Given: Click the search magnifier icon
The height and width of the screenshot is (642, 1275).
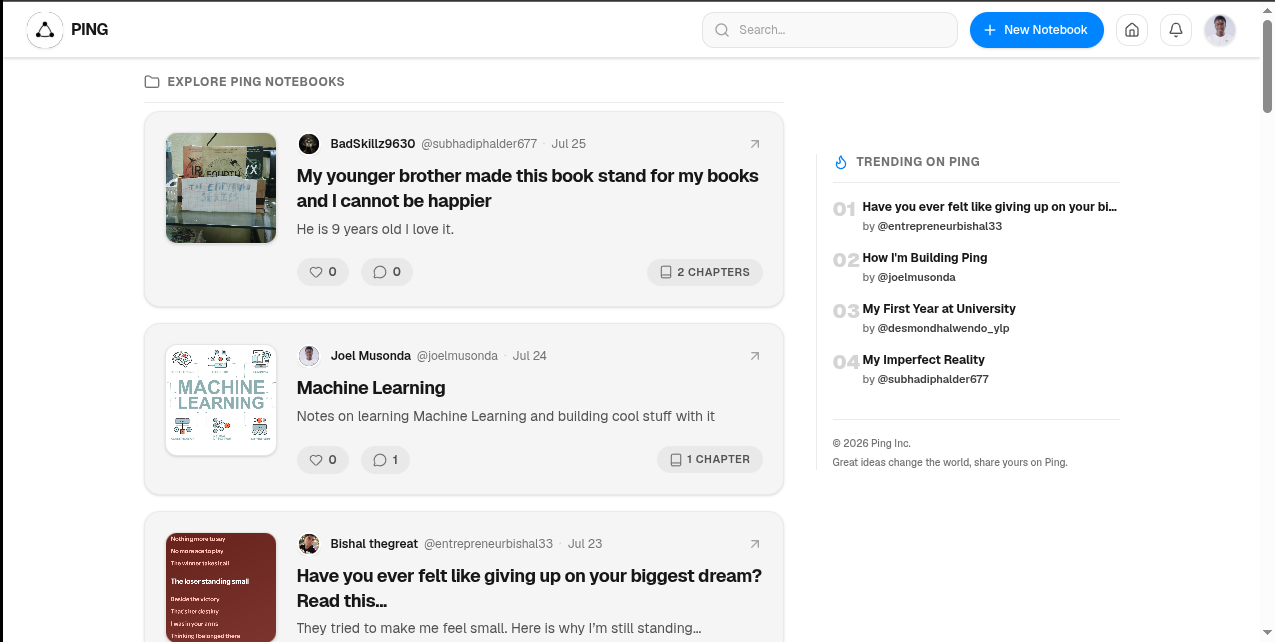Looking at the screenshot, I should pos(722,30).
